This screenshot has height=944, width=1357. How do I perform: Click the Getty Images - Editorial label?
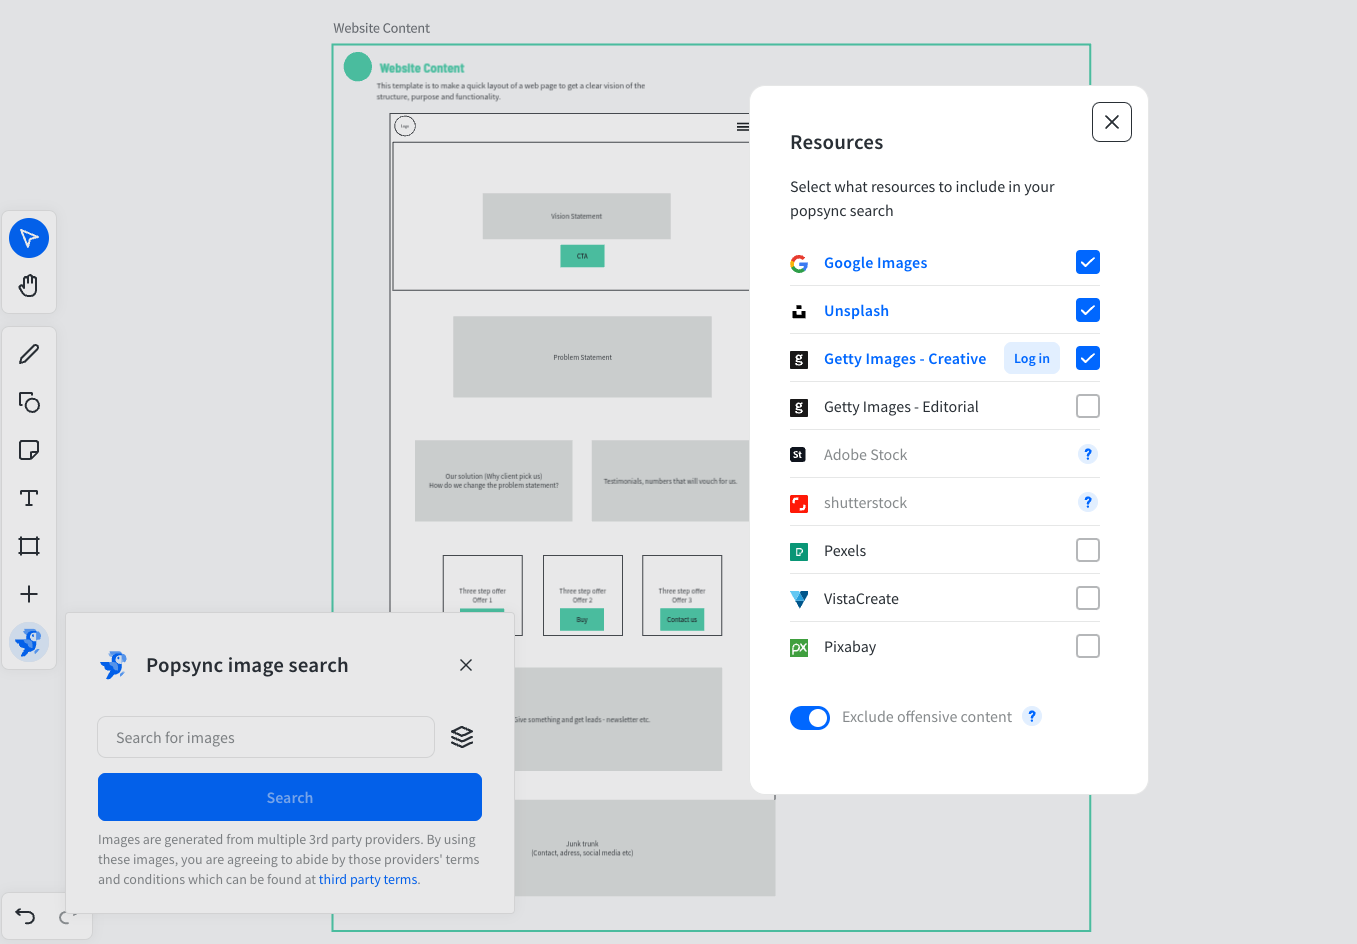click(901, 407)
